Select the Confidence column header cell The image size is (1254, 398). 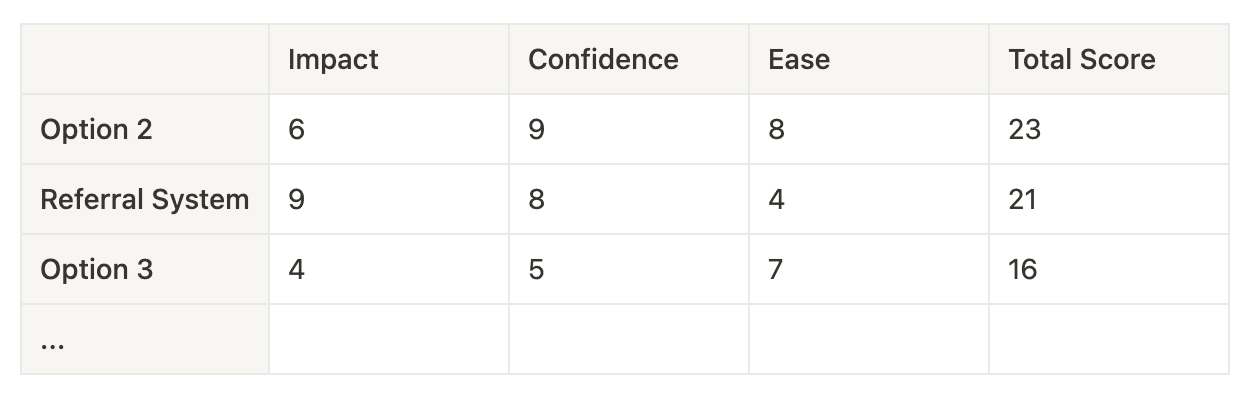click(629, 60)
